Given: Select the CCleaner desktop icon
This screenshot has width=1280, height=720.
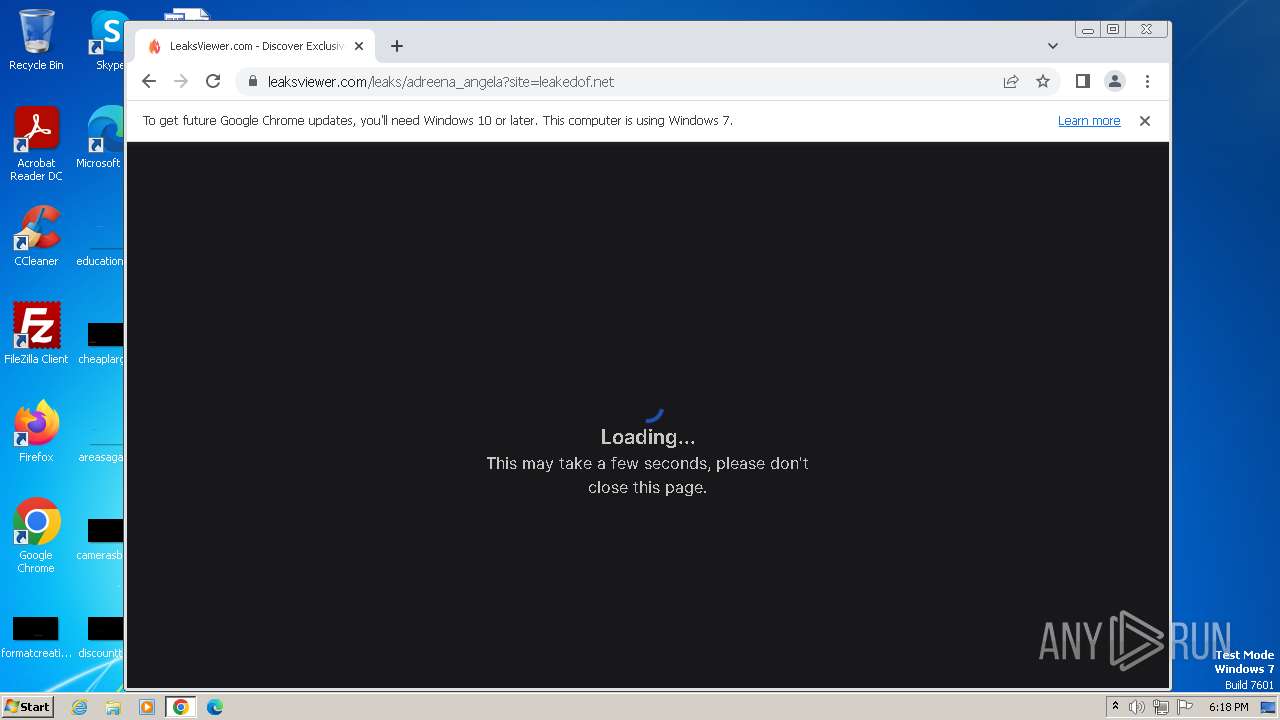Looking at the screenshot, I should tap(36, 236).
